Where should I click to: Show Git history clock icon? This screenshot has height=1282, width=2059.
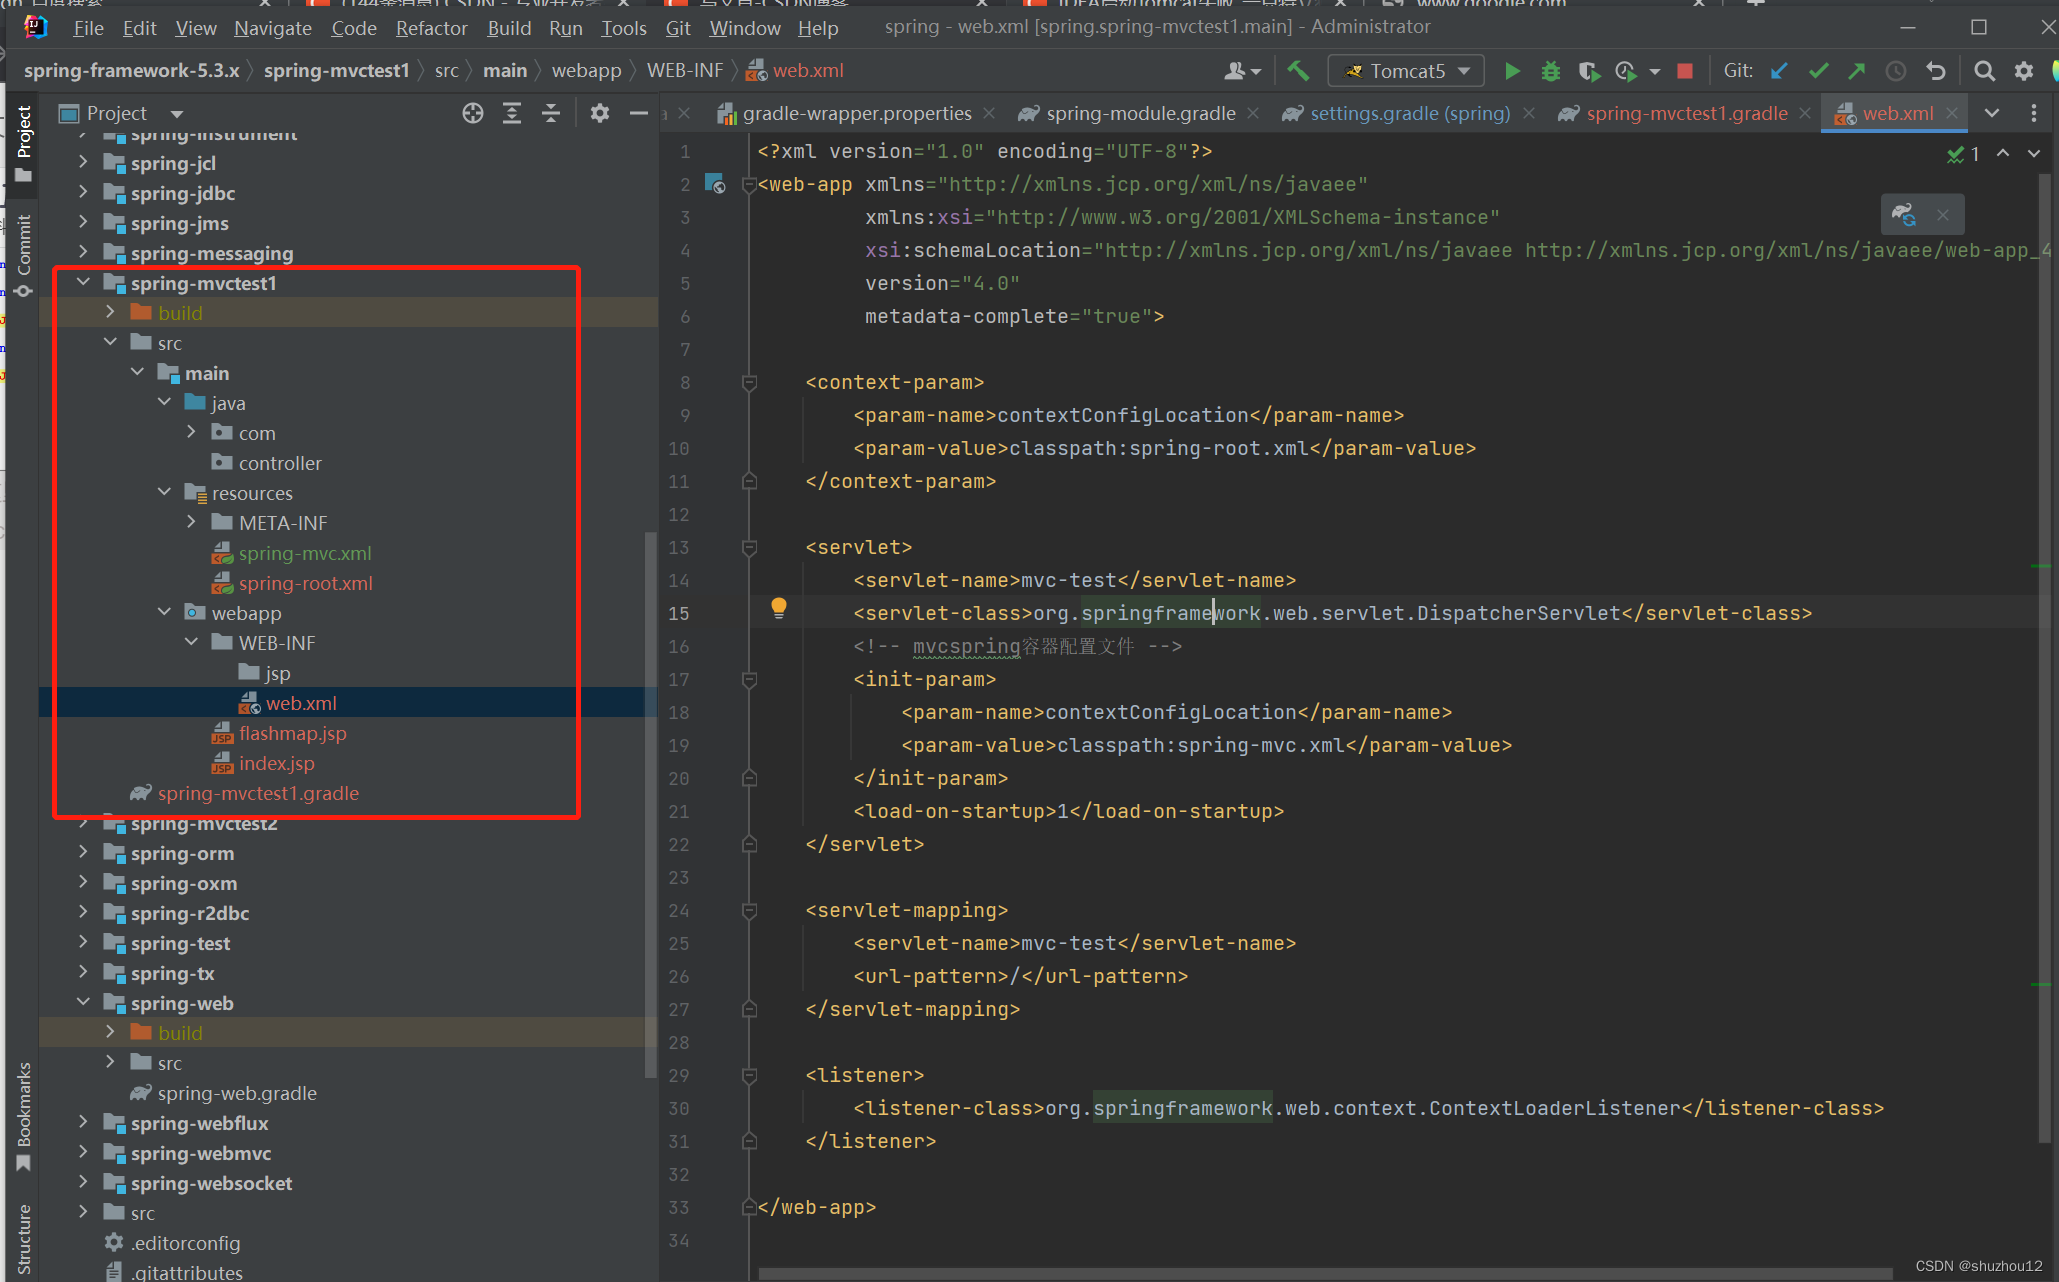pos(1895,71)
